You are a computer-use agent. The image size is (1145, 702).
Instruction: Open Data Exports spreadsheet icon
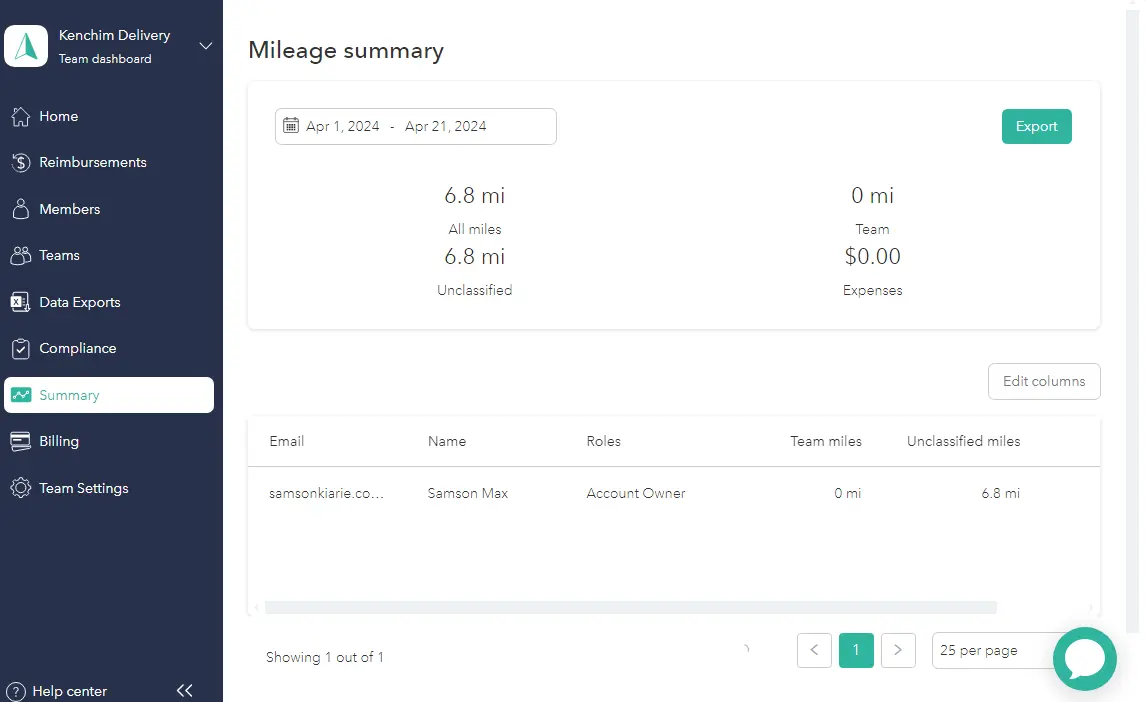pyautogui.click(x=22, y=301)
